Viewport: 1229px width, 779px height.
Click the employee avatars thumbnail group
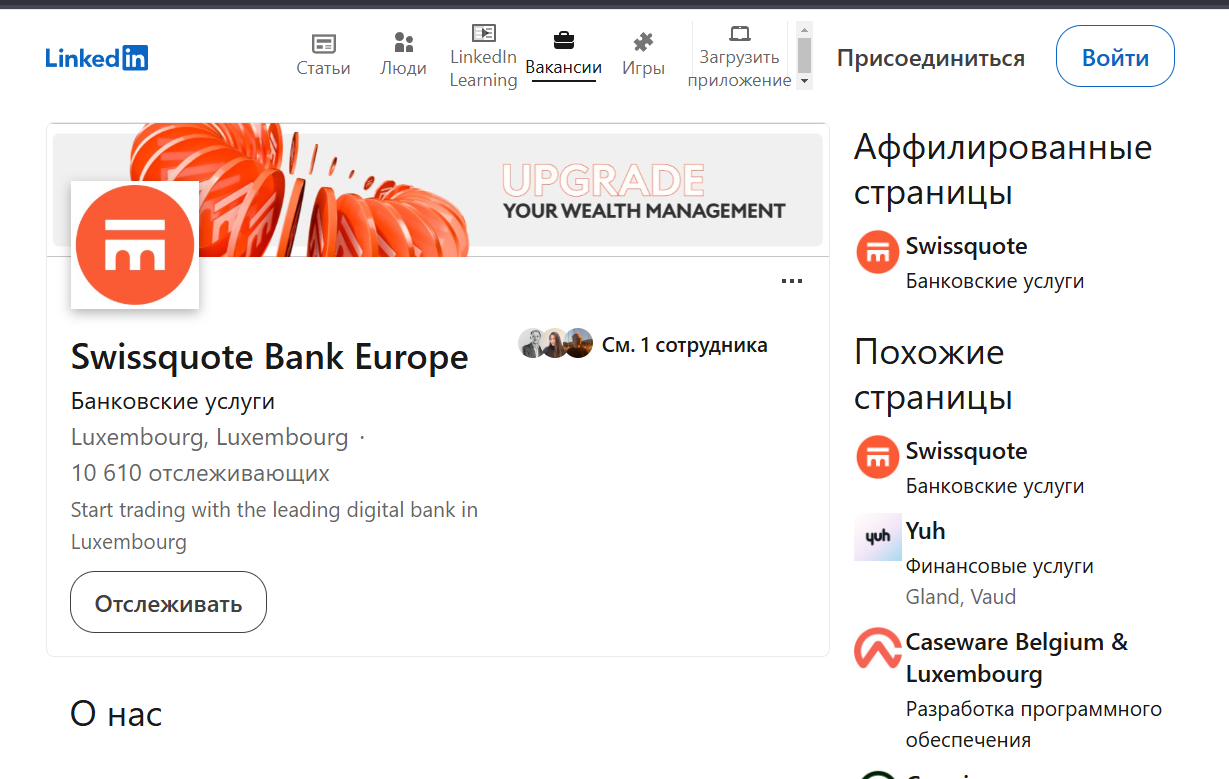pyautogui.click(x=556, y=344)
